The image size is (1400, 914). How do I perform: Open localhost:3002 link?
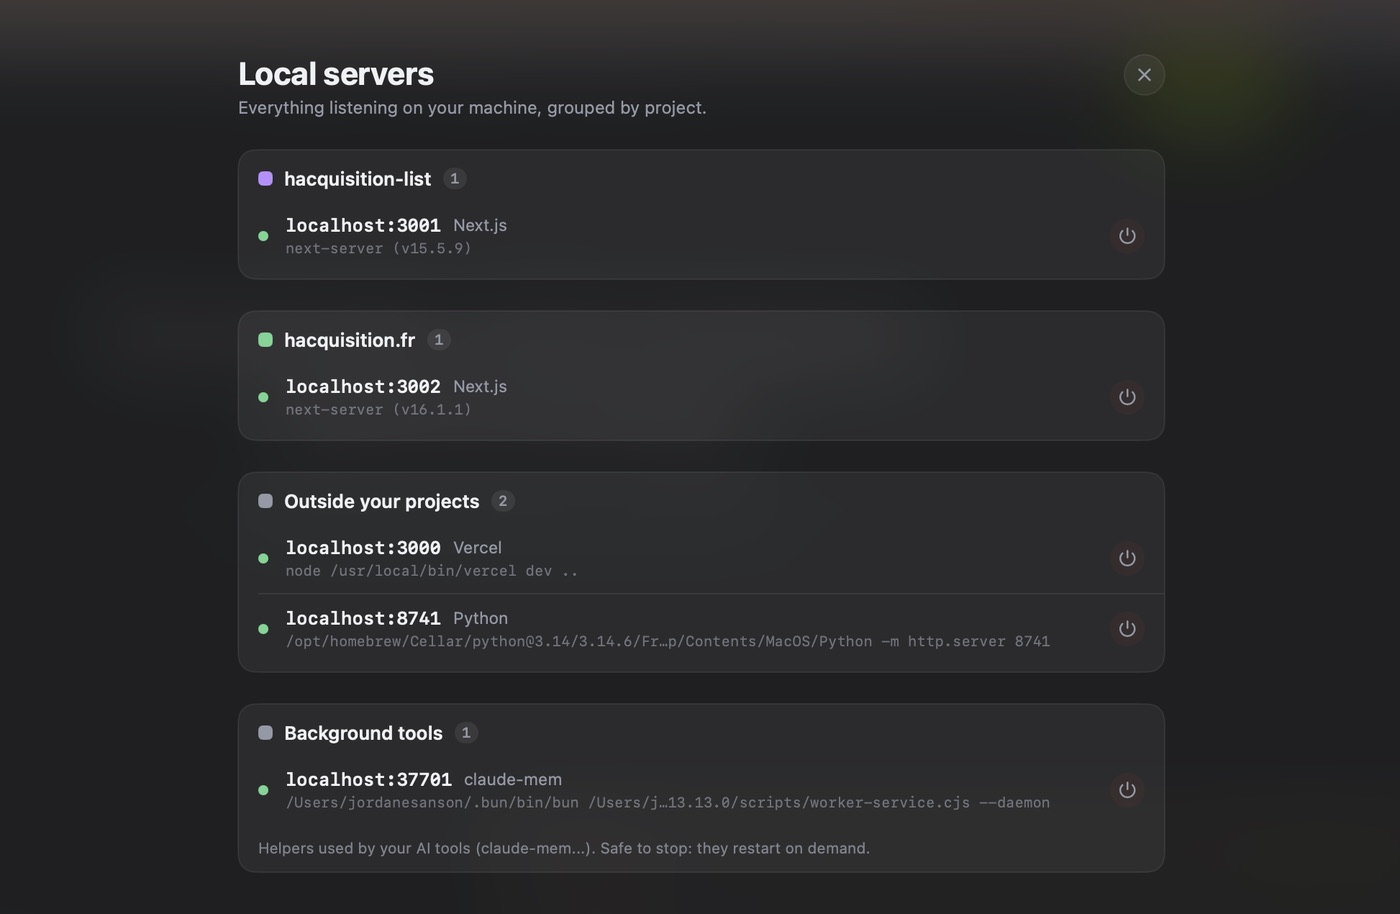click(x=363, y=387)
